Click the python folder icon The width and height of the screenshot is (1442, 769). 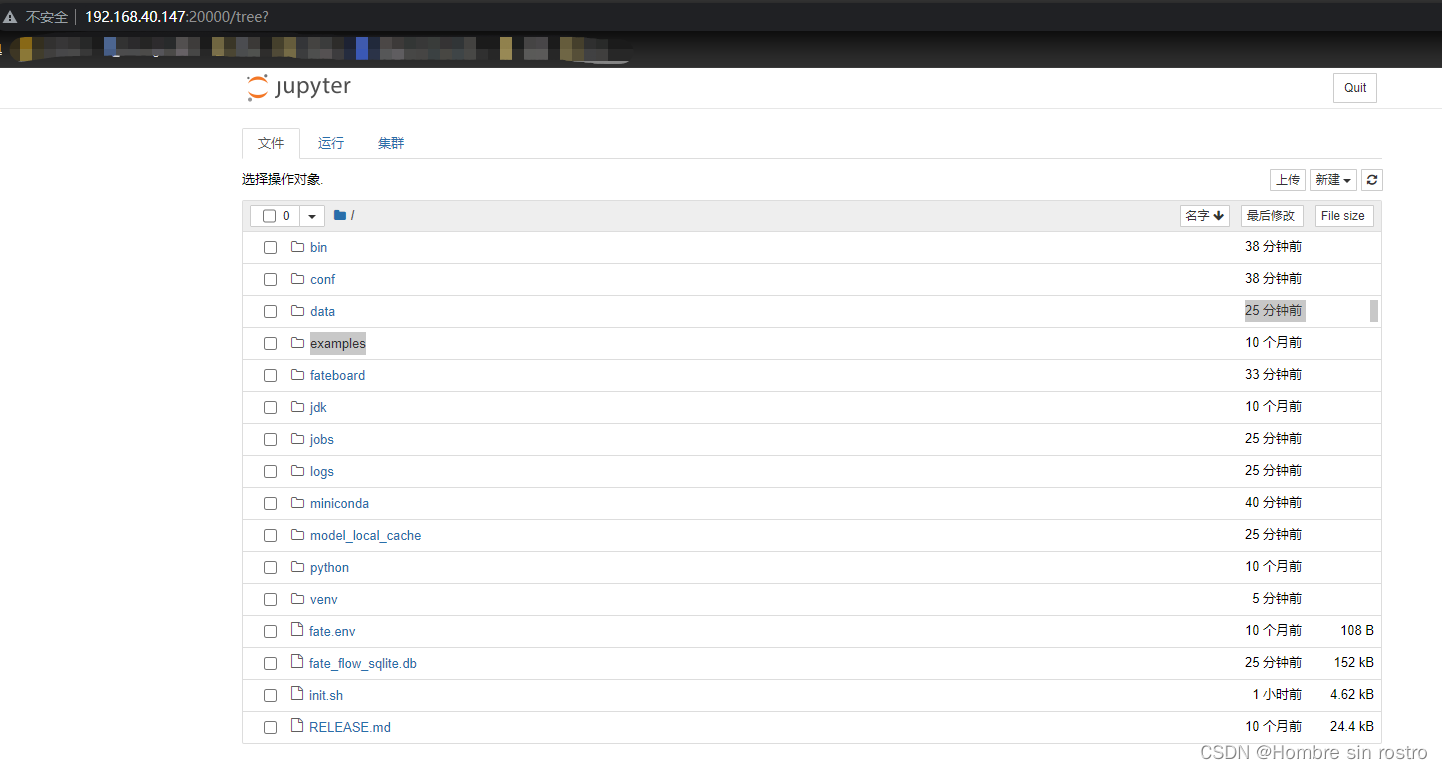[297, 566]
